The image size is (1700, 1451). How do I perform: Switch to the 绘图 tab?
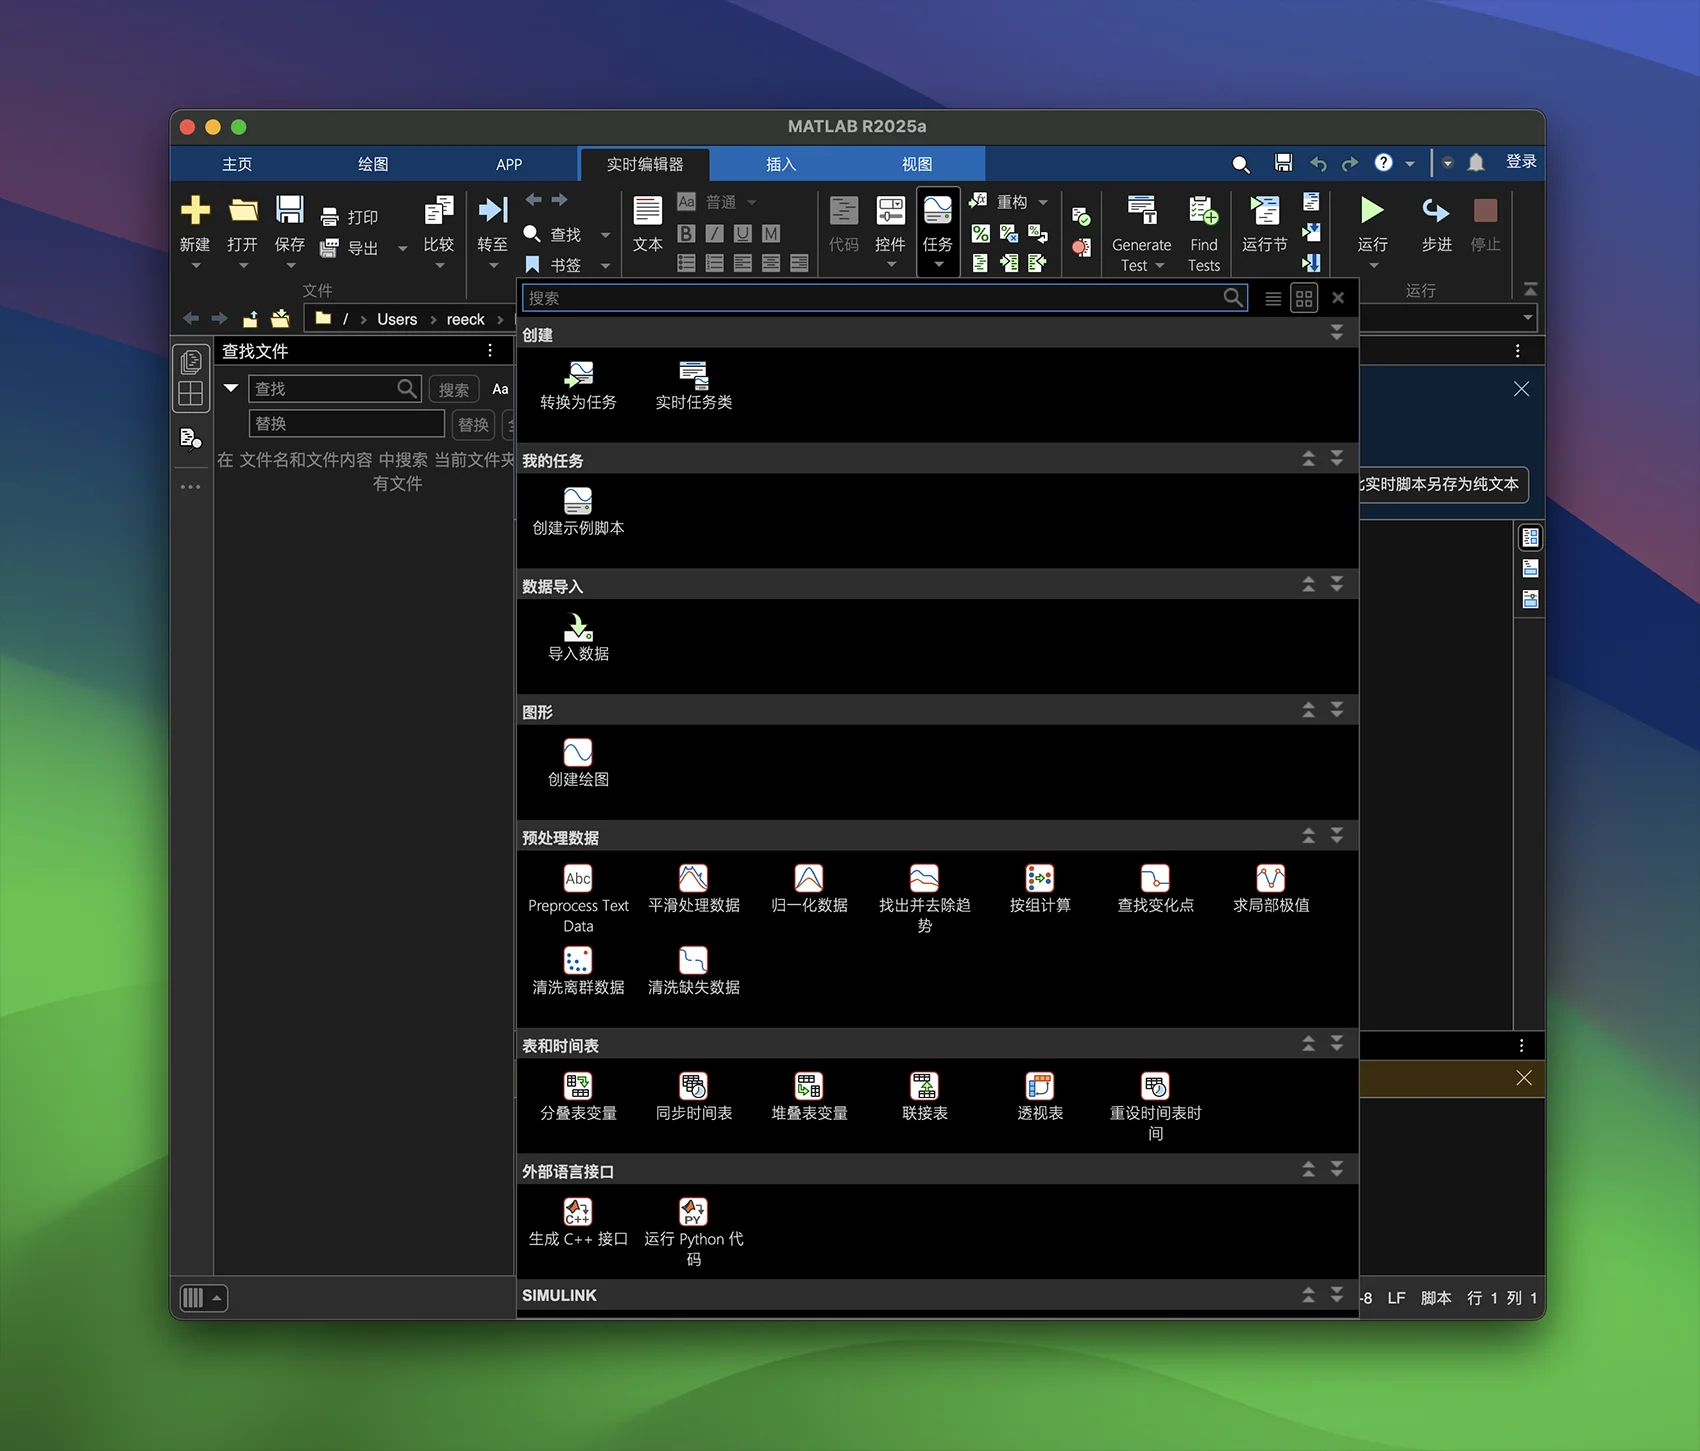pyautogui.click(x=373, y=164)
